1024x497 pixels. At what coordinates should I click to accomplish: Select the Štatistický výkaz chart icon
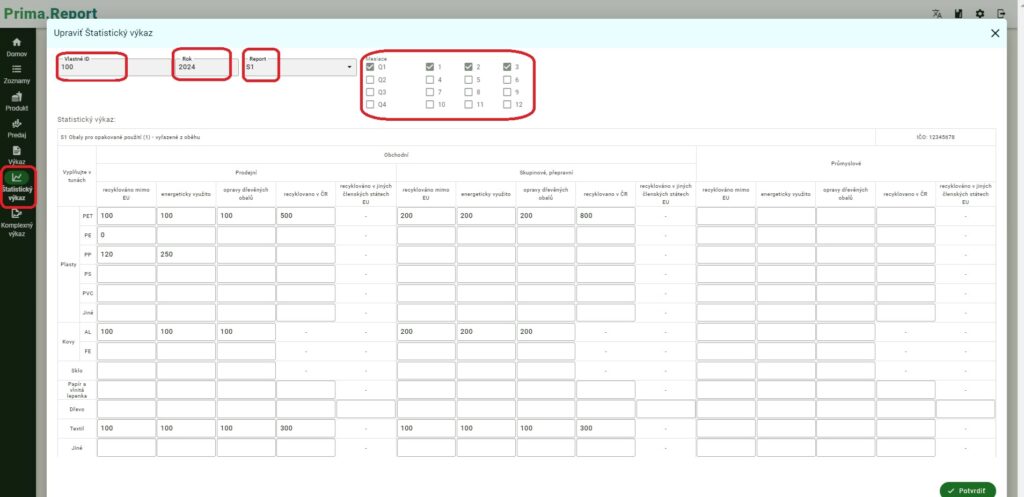pyautogui.click(x=17, y=178)
